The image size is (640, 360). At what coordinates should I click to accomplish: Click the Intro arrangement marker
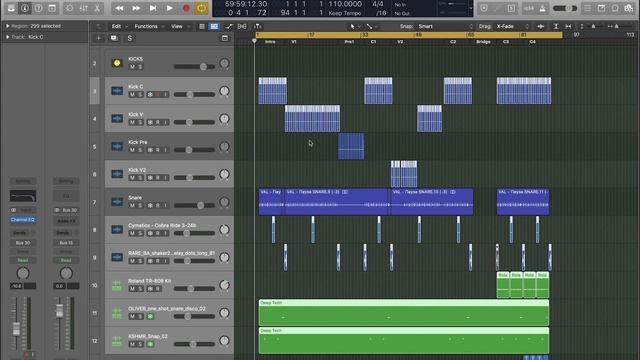pos(270,42)
